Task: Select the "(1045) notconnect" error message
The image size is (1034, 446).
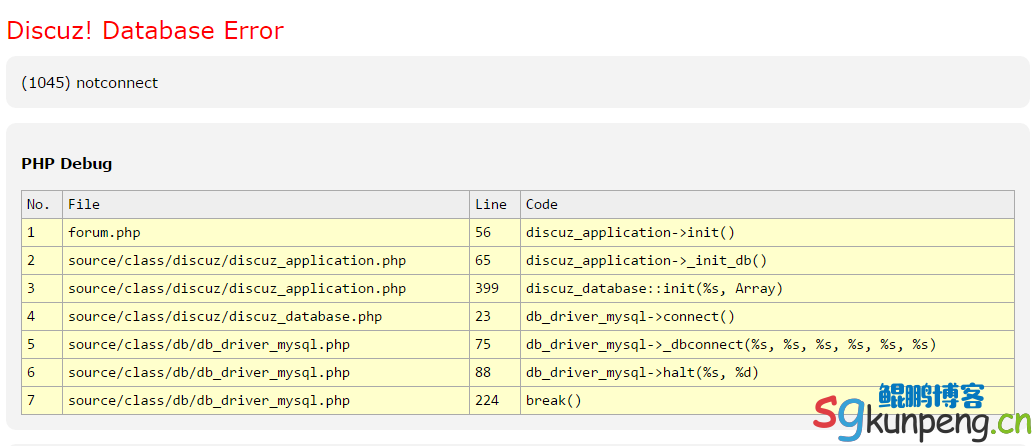Action: (x=90, y=82)
